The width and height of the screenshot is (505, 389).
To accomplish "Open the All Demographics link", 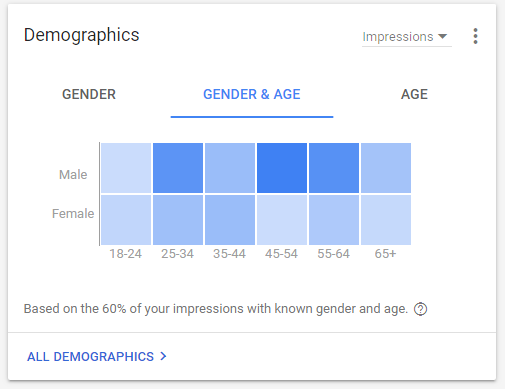I will click(x=90, y=356).
